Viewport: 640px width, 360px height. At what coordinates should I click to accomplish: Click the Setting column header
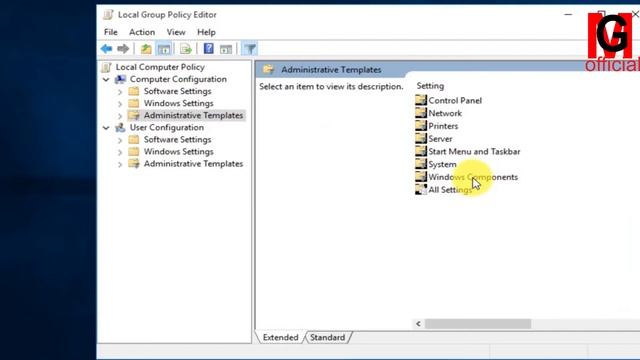pos(430,86)
